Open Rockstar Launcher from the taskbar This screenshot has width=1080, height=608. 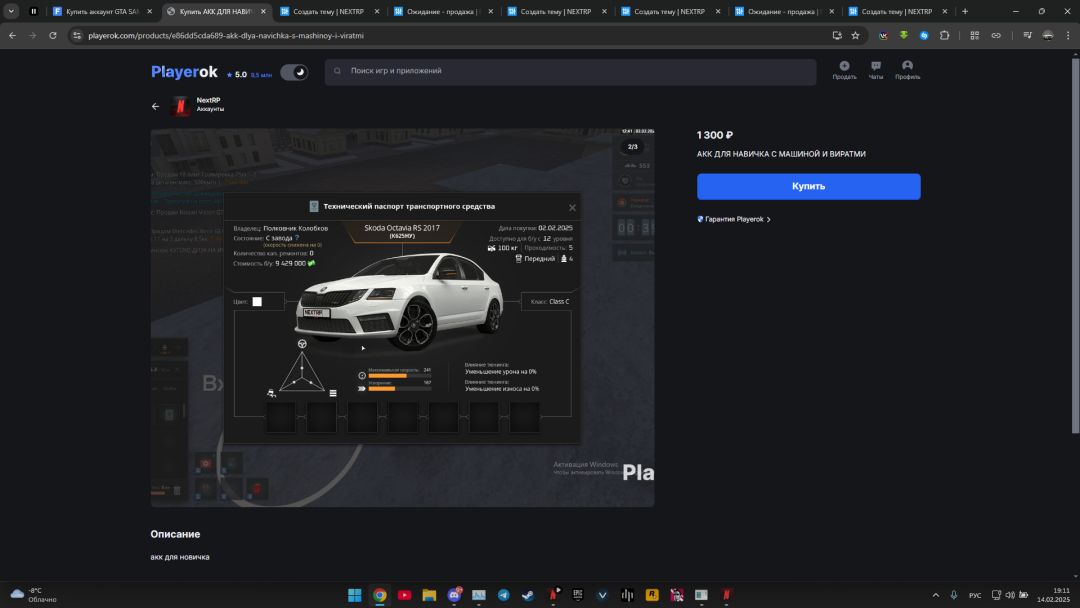click(x=652, y=595)
